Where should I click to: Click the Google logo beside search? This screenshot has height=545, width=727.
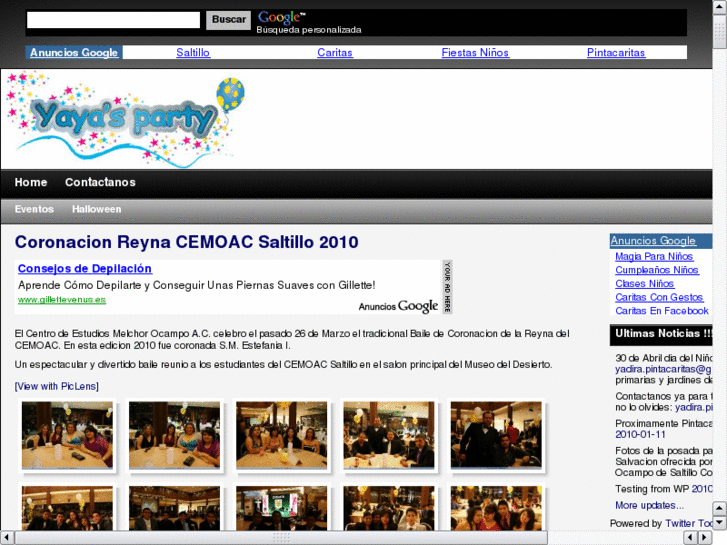click(x=281, y=17)
